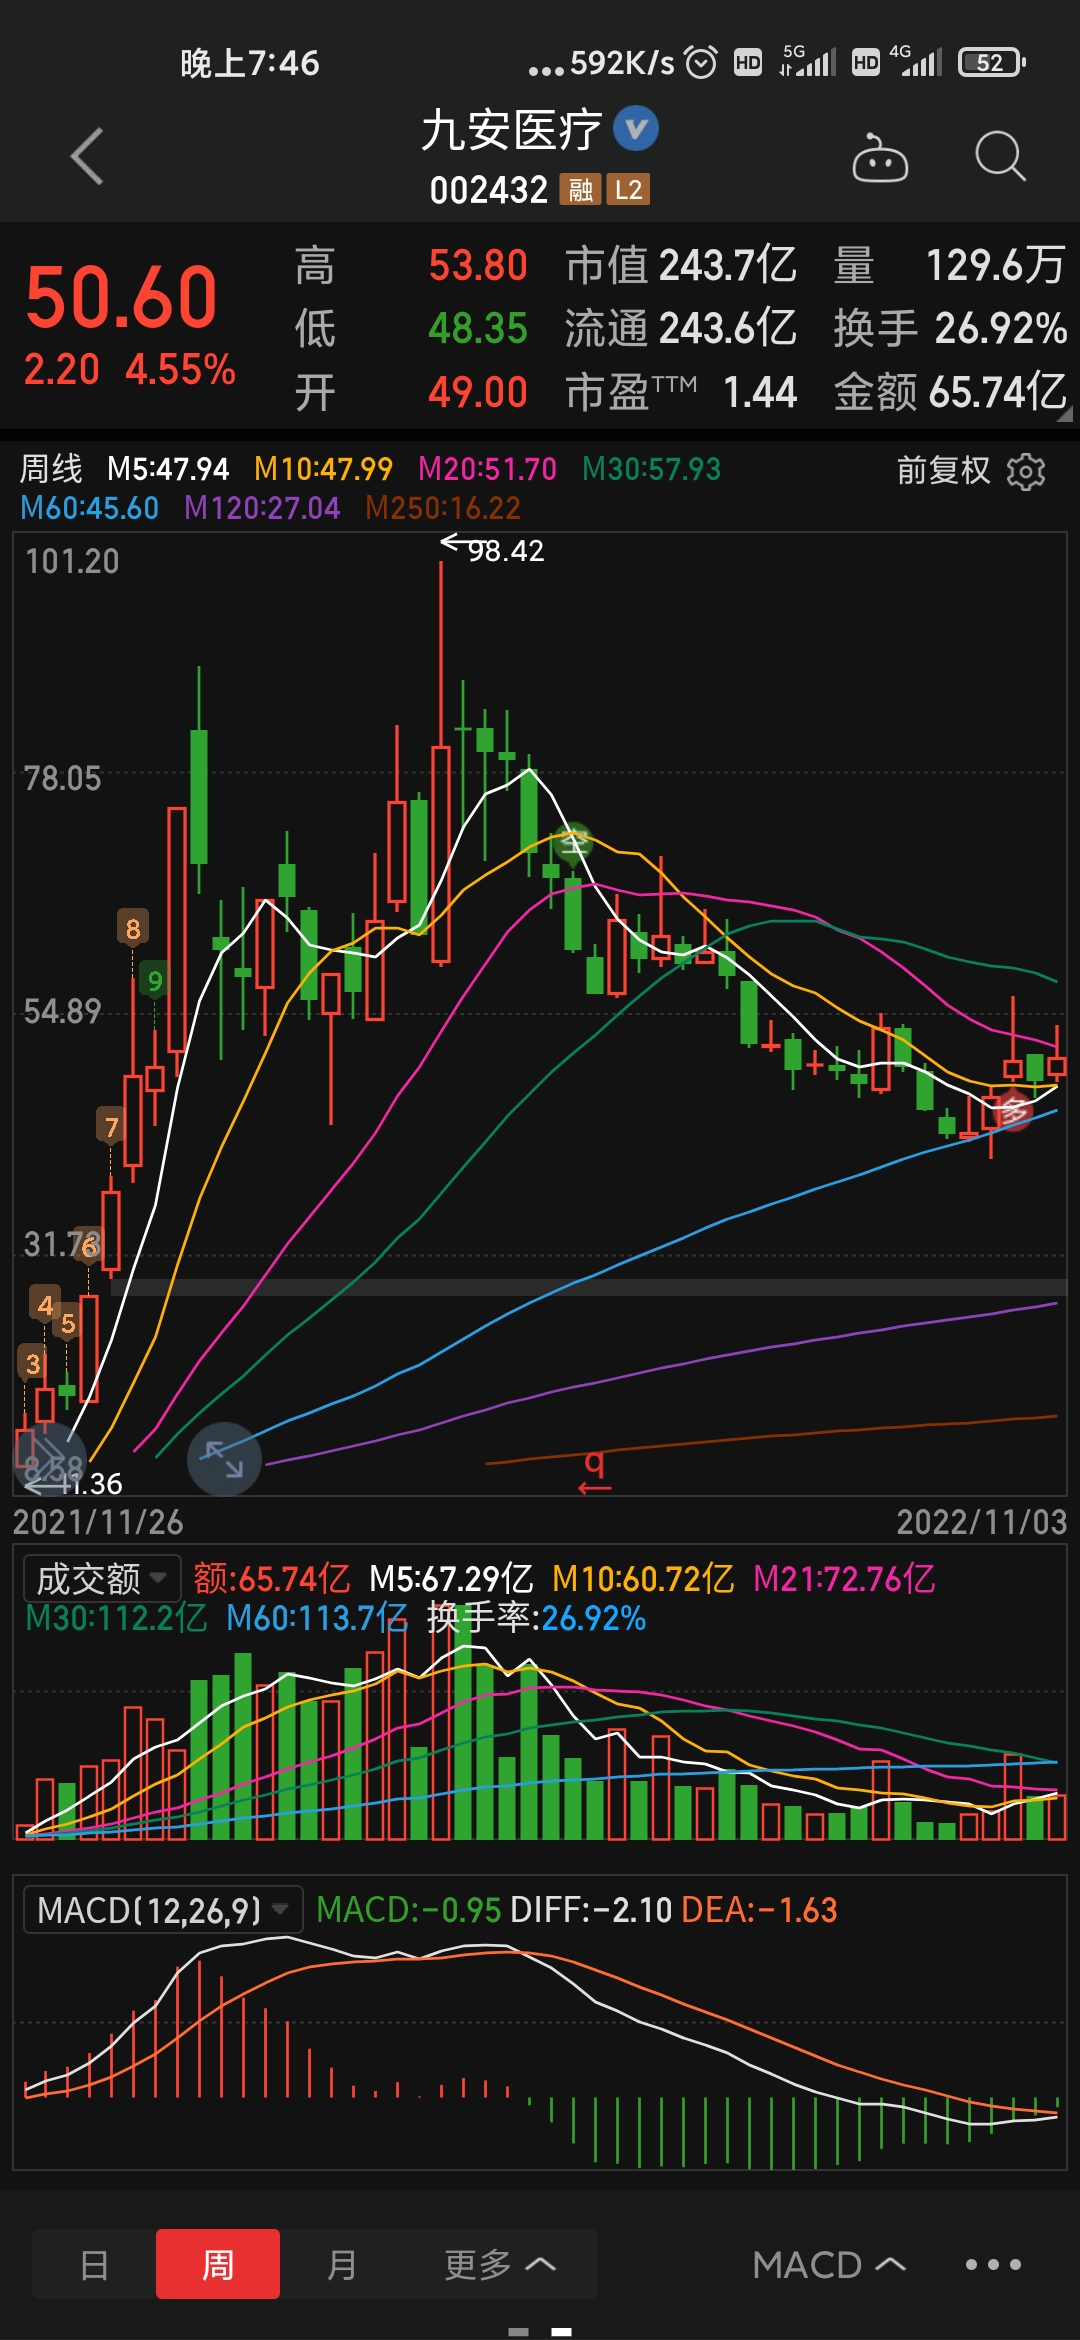Screen dimensions: 1080x2340
Task: Tap the DIFF:-2.10 MACD reading
Action: (591, 1910)
